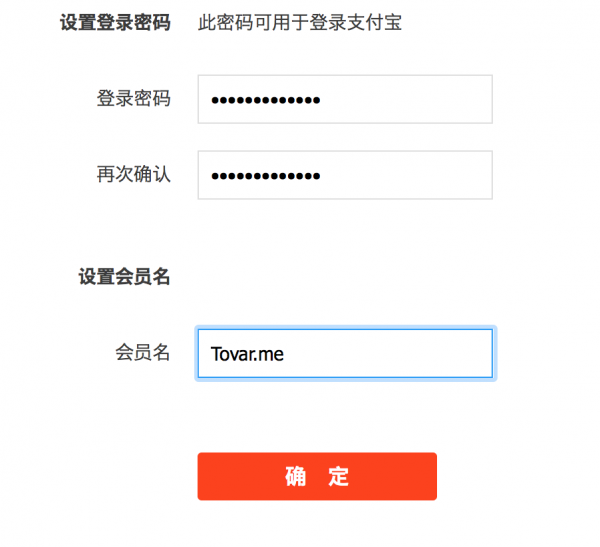The image size is (600, 547).
Task: Click the 会员名 username input field
Action: (x=345, y=353)
